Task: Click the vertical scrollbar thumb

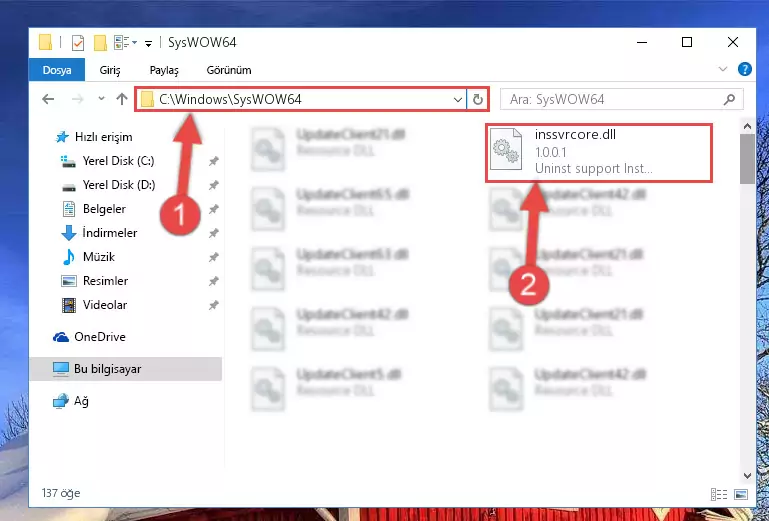Action: [x=747, y=159]
